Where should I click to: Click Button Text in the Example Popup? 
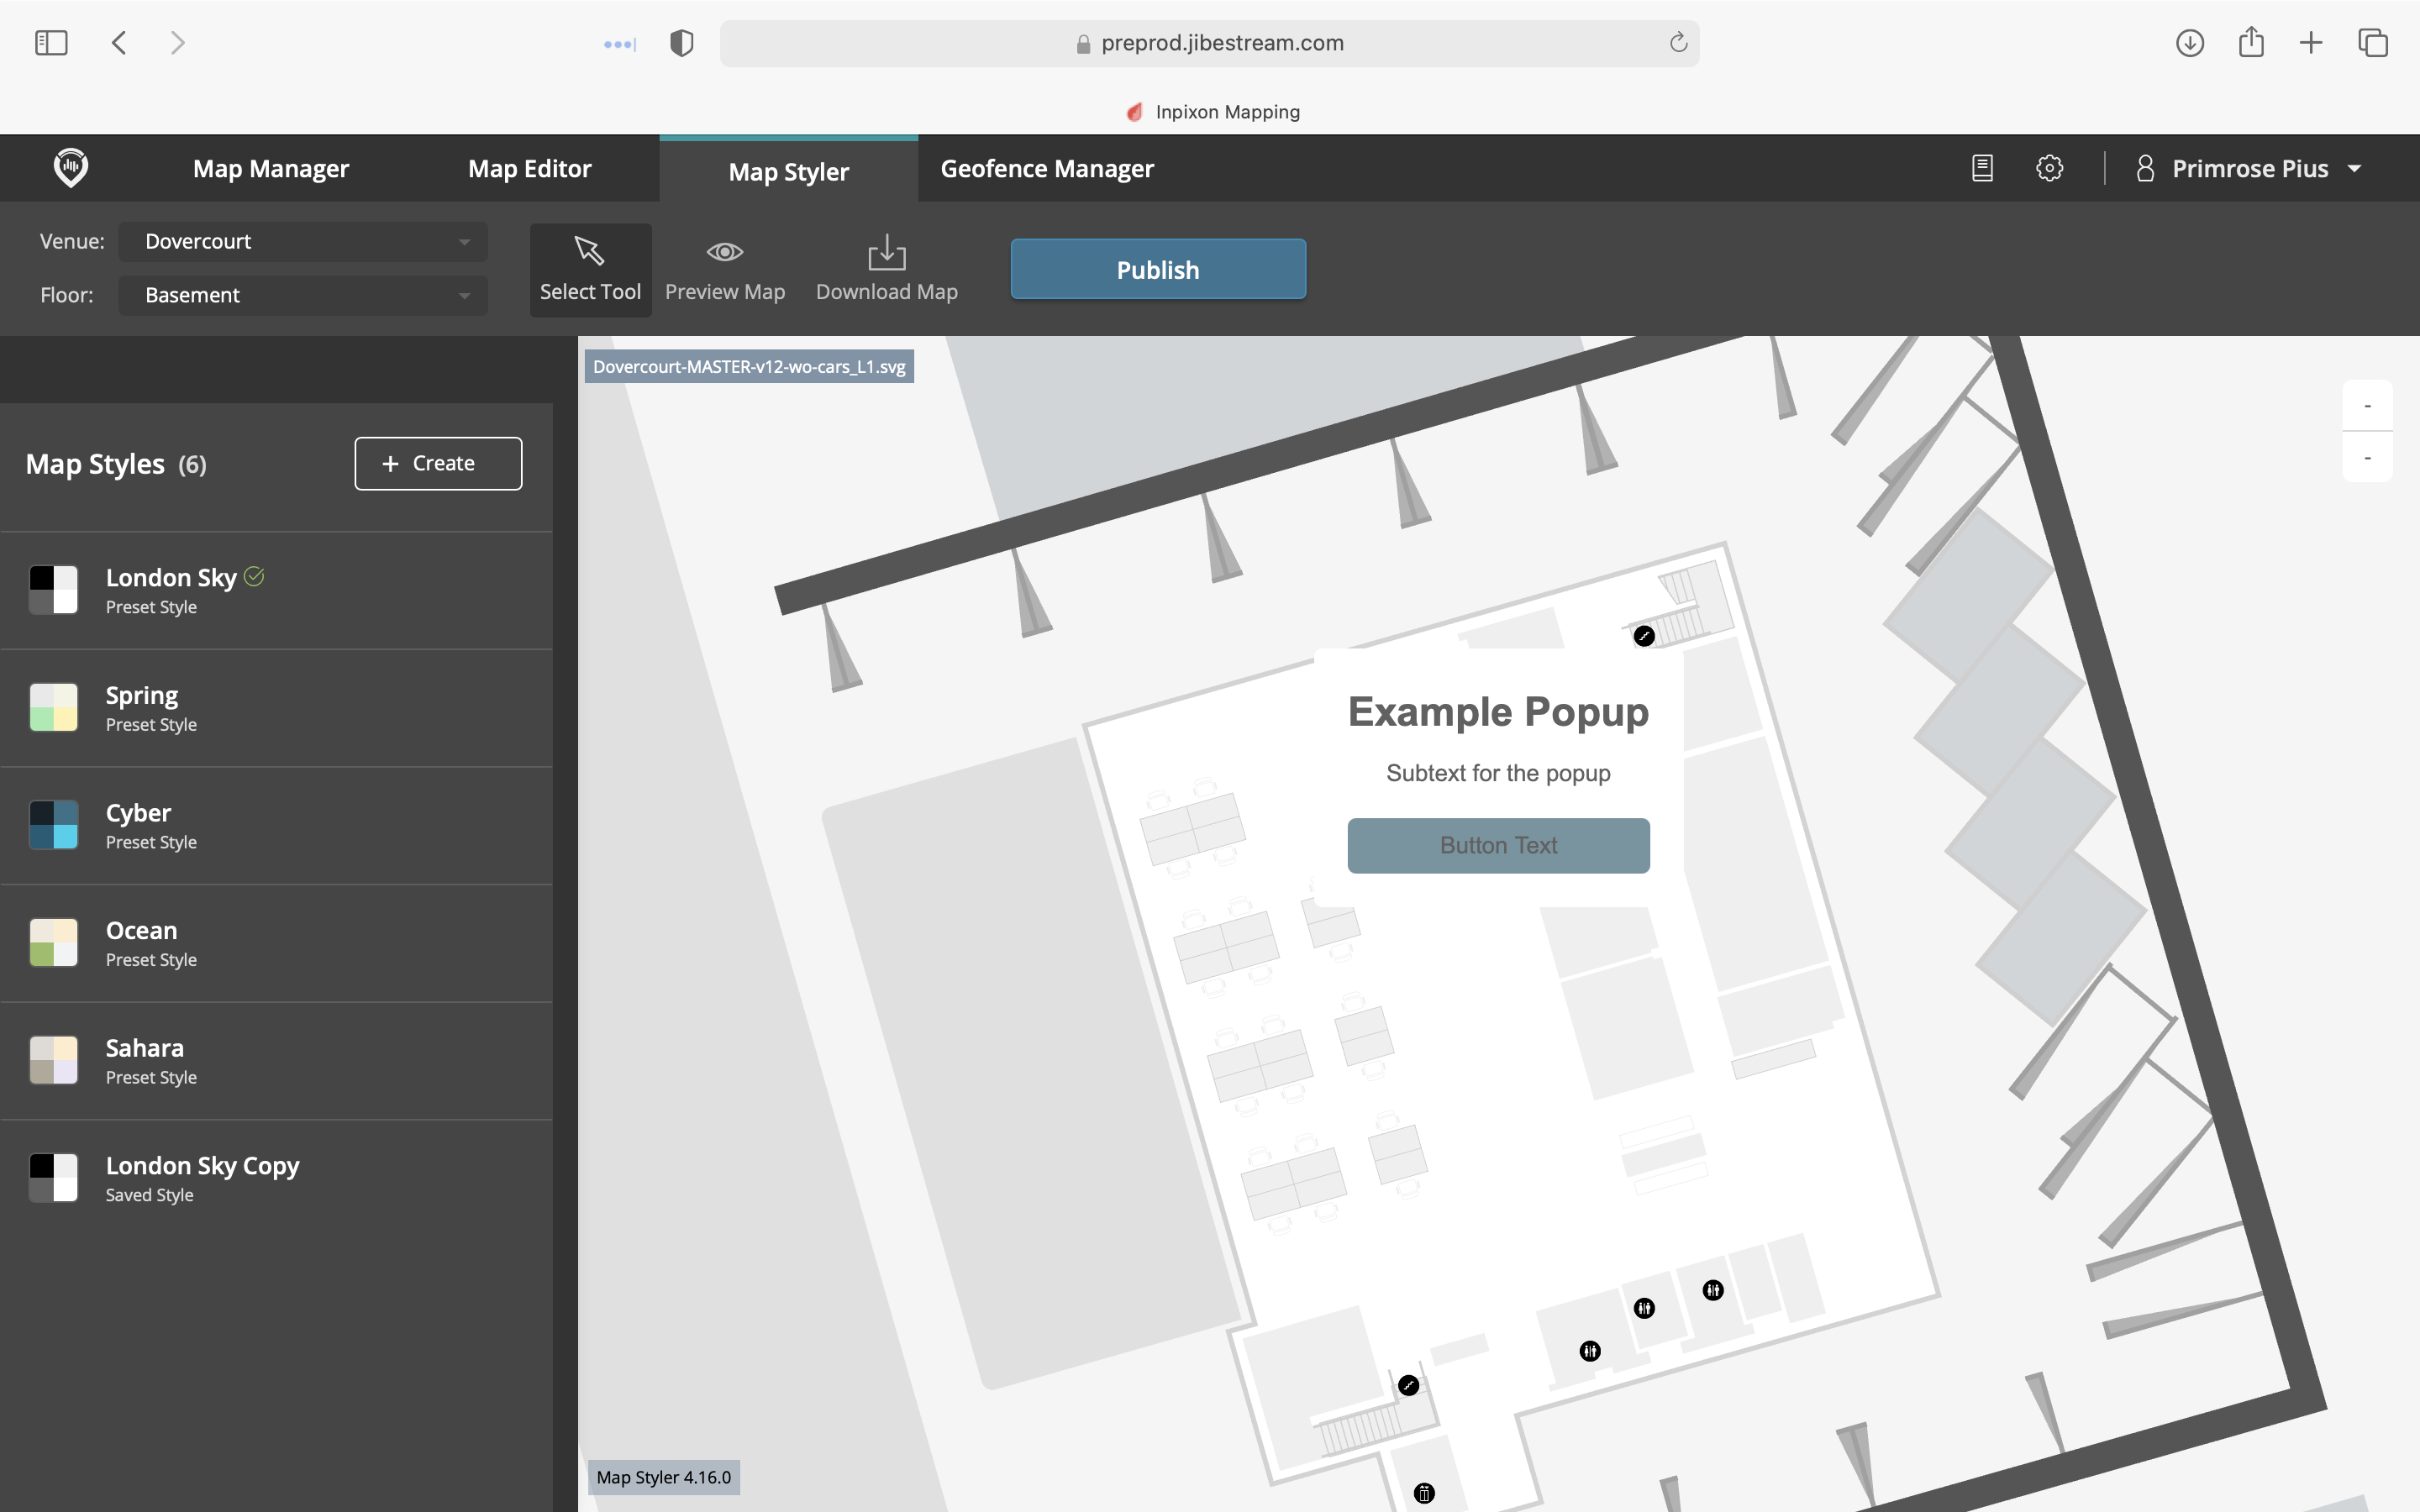click(1497, 845)
